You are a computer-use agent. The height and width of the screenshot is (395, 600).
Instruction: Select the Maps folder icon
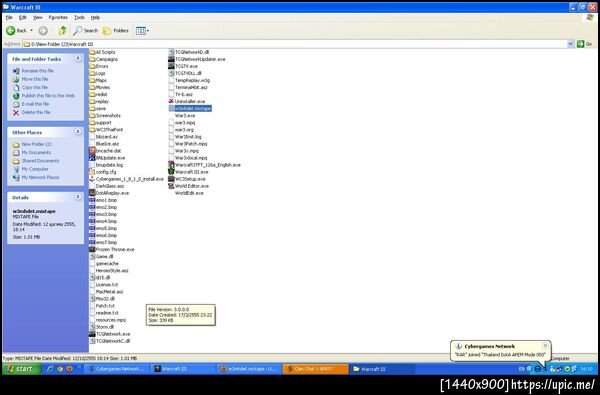[x=92, y=80]
